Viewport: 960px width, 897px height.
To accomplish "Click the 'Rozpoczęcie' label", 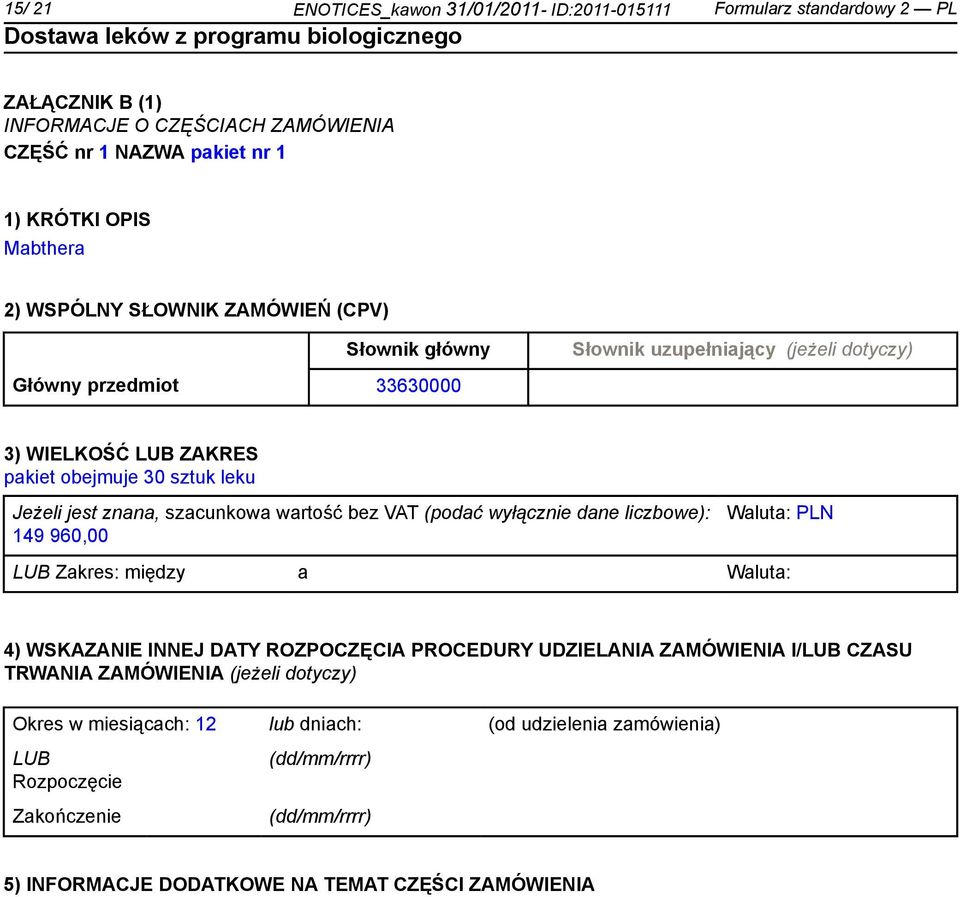I will click(x=67, y=782).
